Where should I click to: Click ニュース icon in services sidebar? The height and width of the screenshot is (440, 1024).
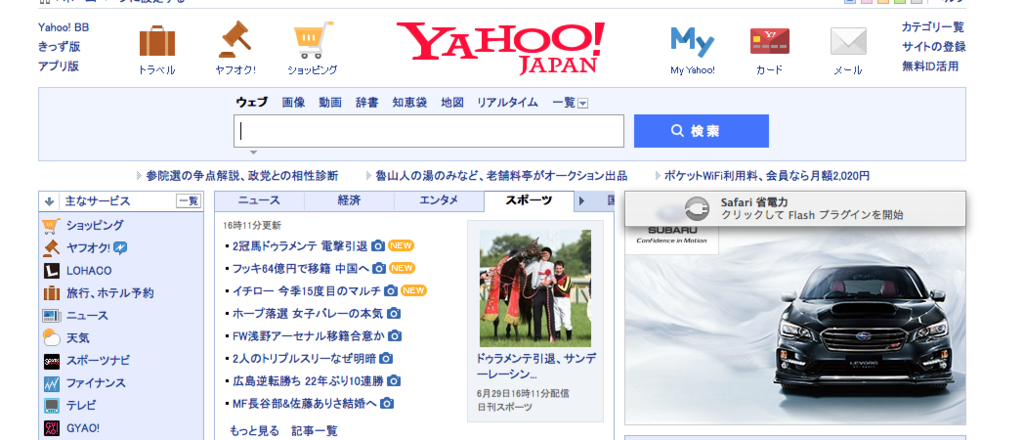(52, 315)
